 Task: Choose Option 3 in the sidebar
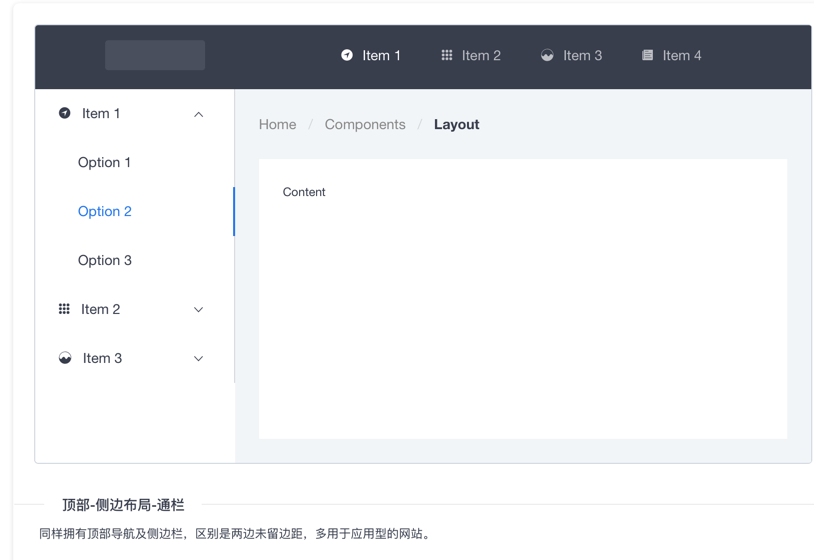(105, 260)
